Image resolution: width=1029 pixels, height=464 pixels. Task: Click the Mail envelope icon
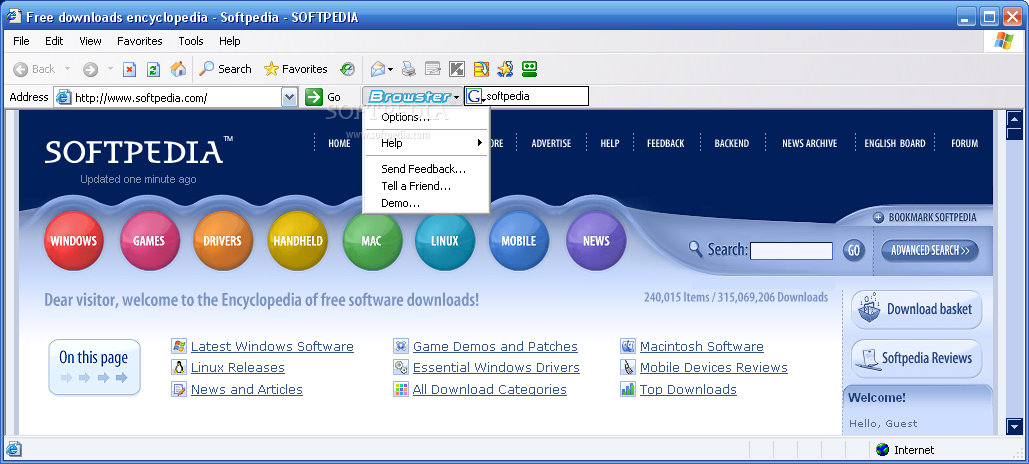pyautogui.click(x=377, y=69)
